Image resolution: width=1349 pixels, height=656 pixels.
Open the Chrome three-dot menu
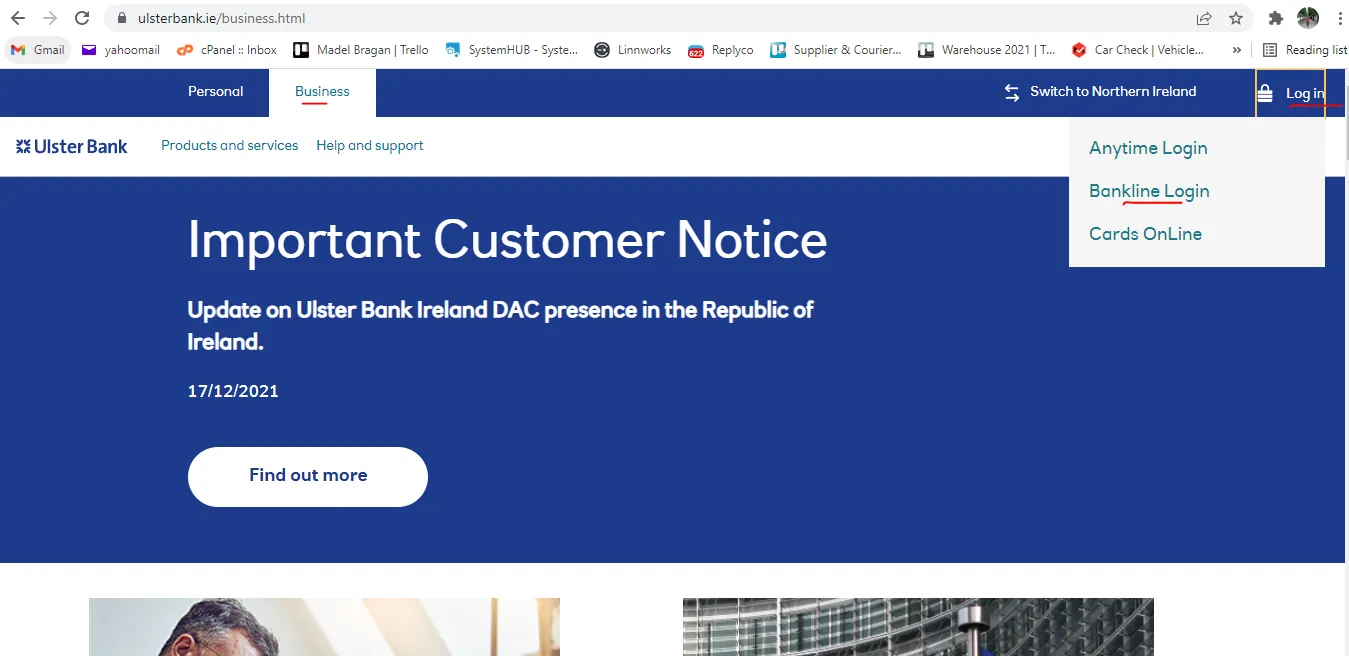pos(1339,18)
